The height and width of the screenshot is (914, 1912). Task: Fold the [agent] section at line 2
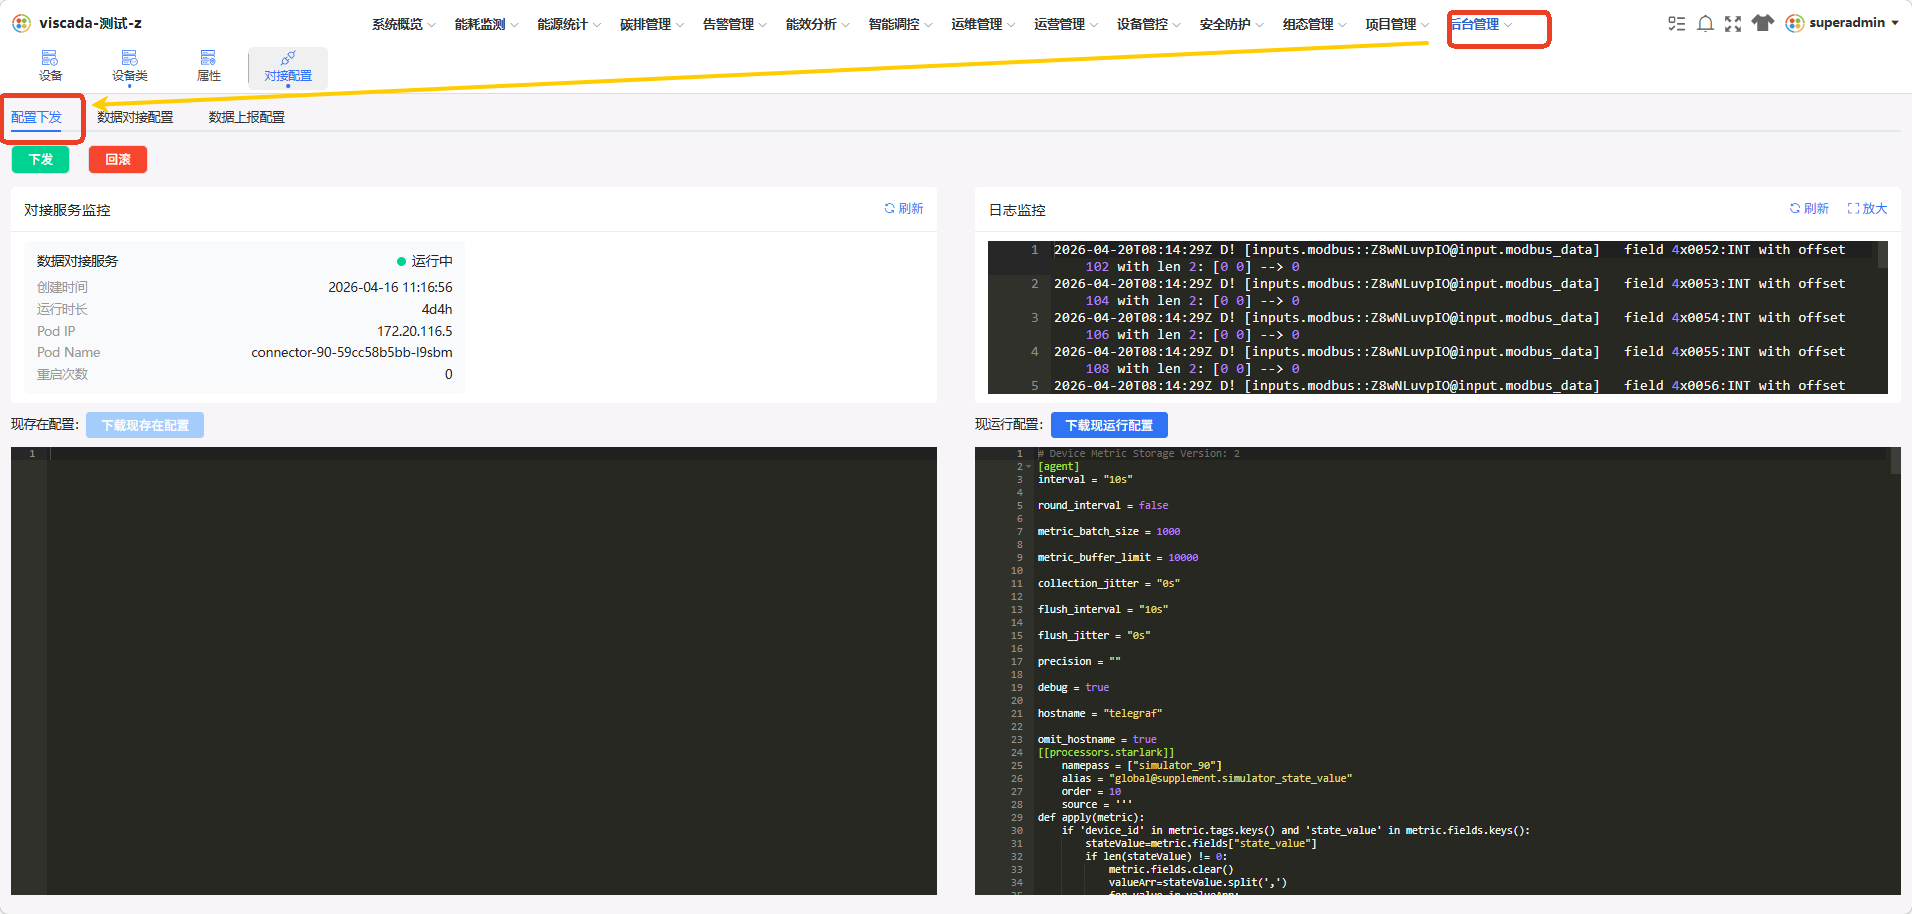point(1028,467)
